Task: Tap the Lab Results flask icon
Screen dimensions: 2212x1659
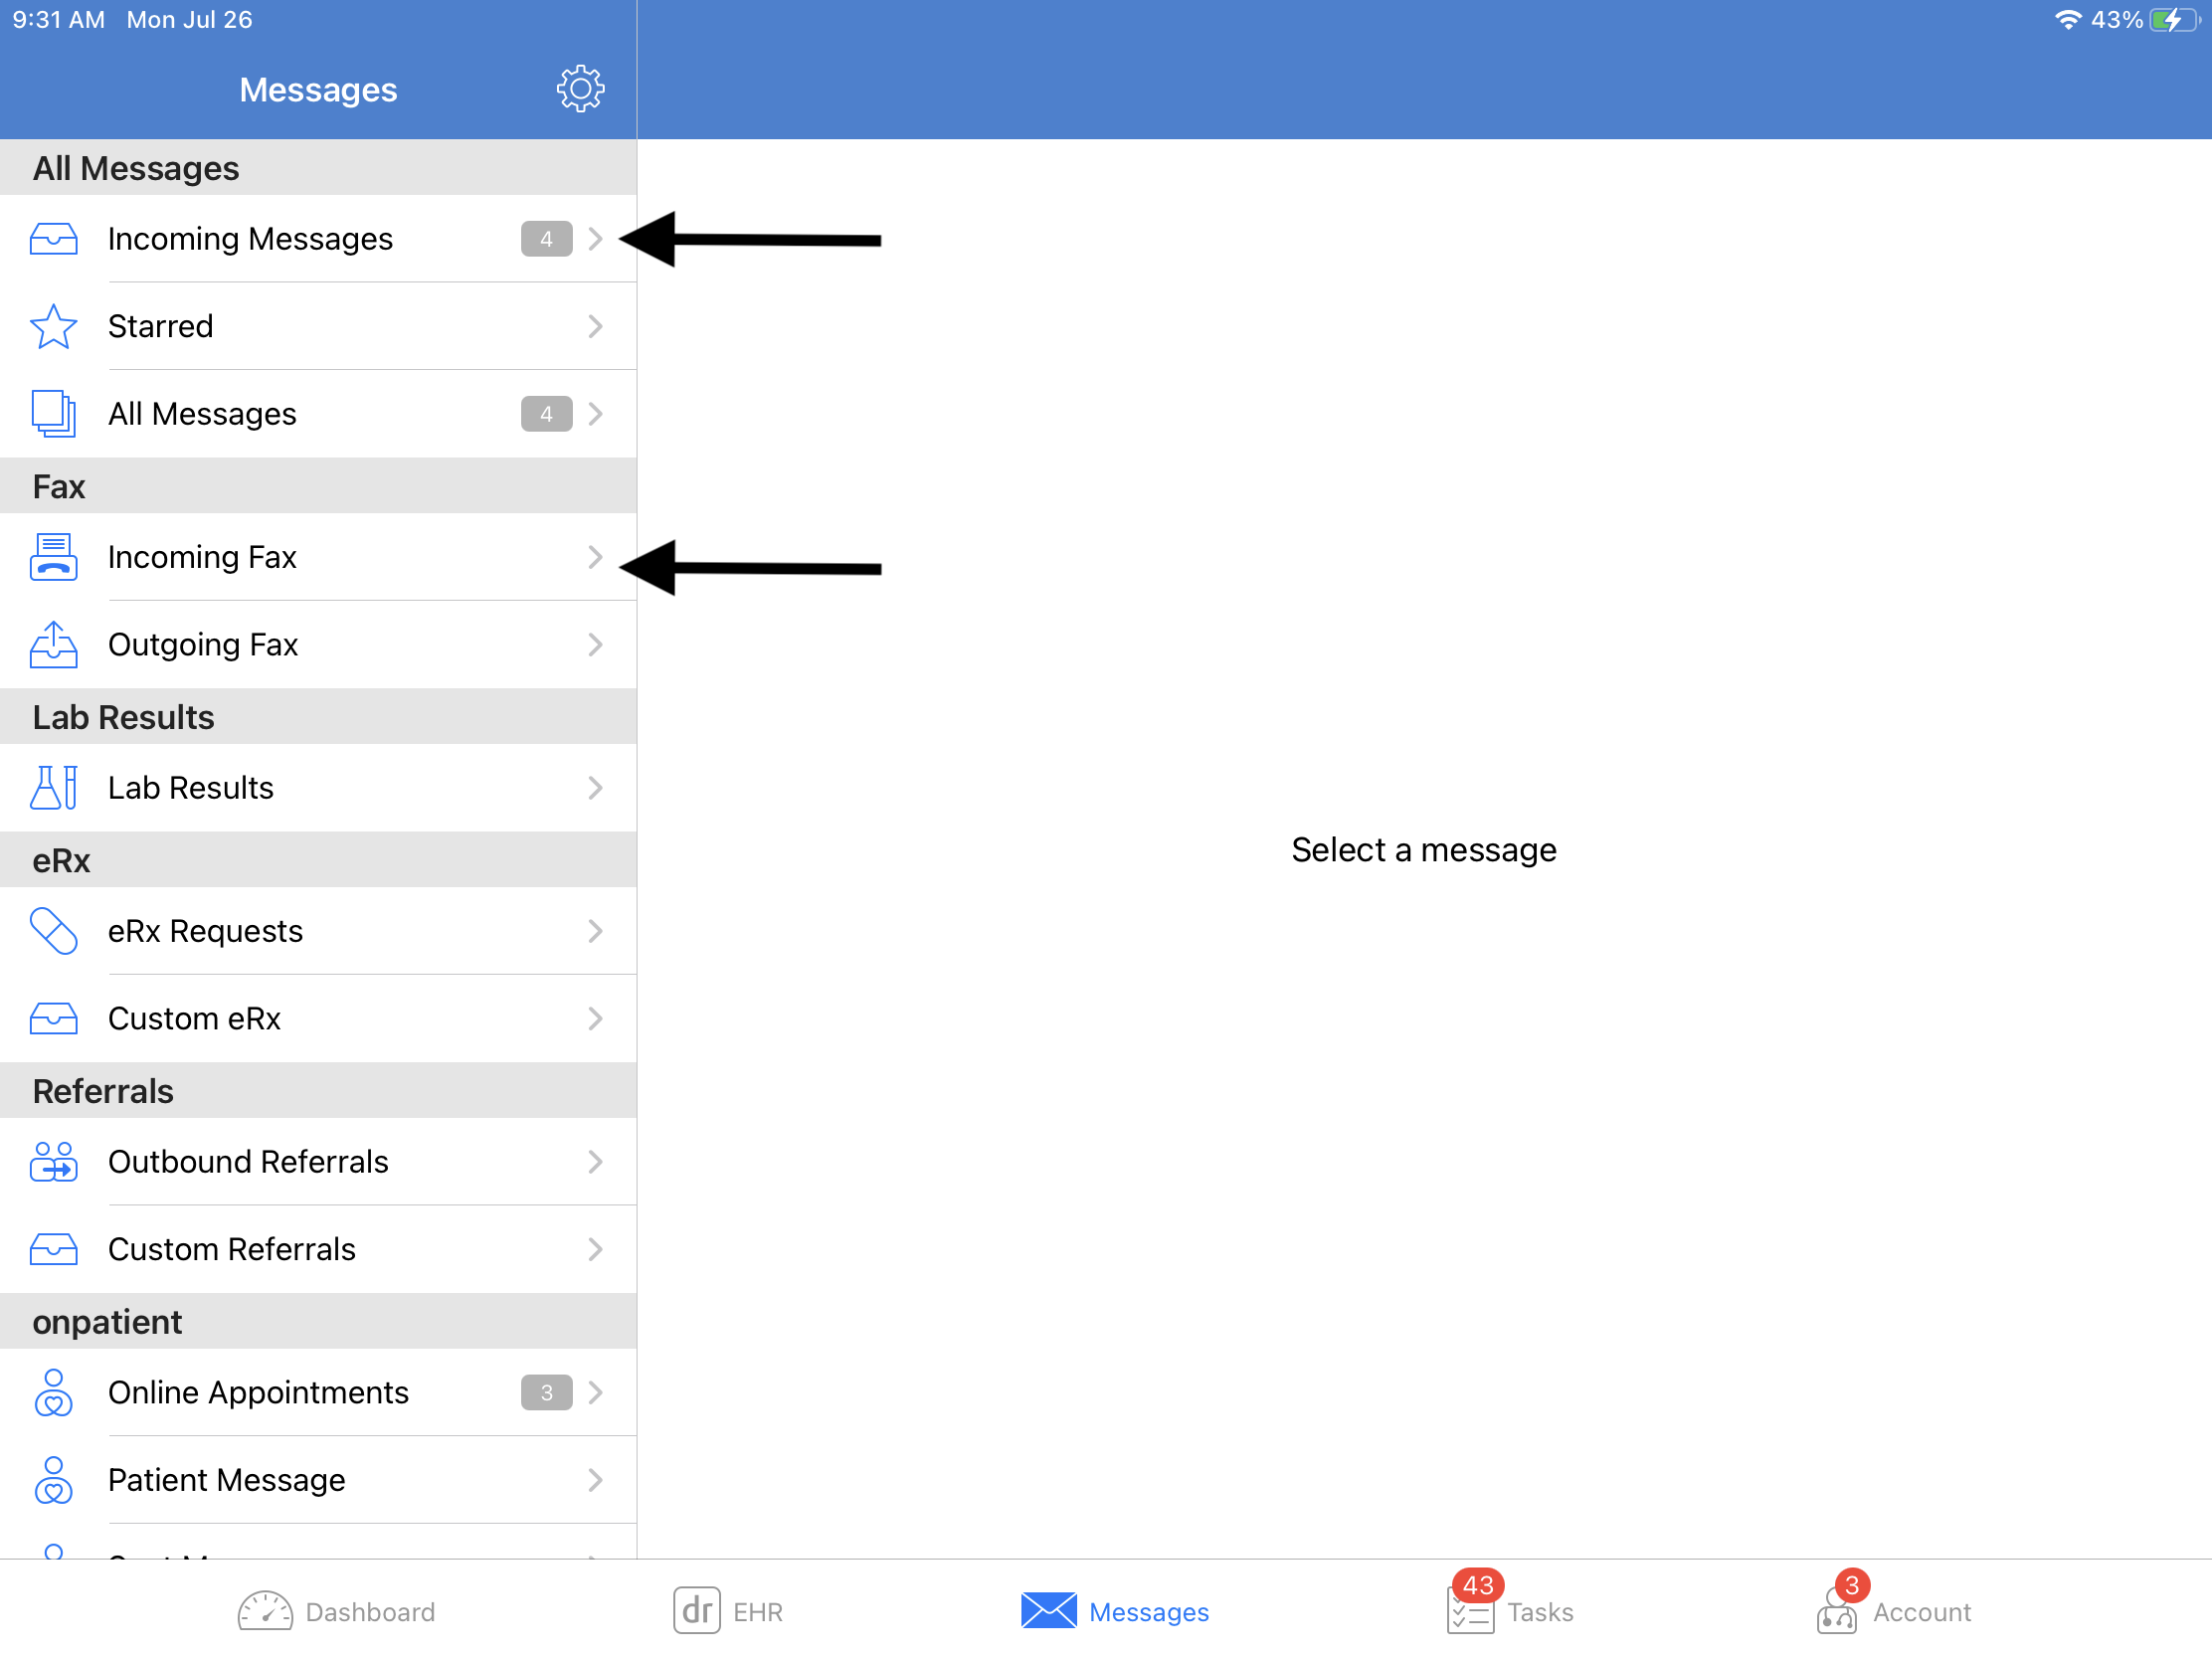Action: click(x=54, y=787)
